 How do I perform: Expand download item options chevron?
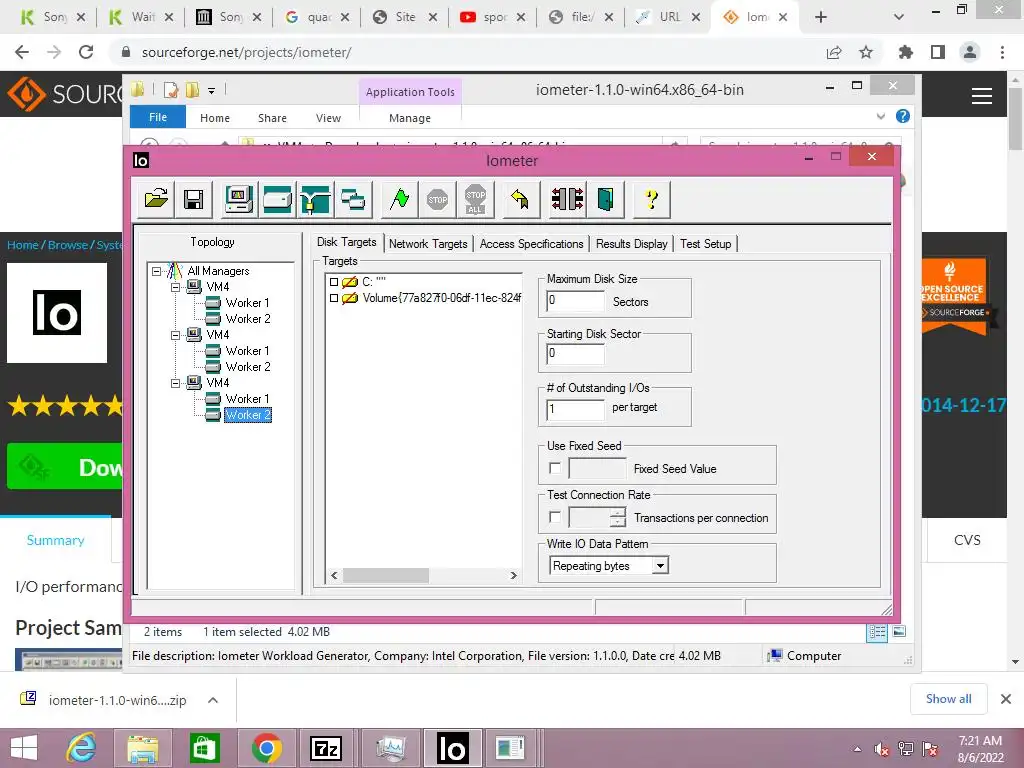(212, 700)
